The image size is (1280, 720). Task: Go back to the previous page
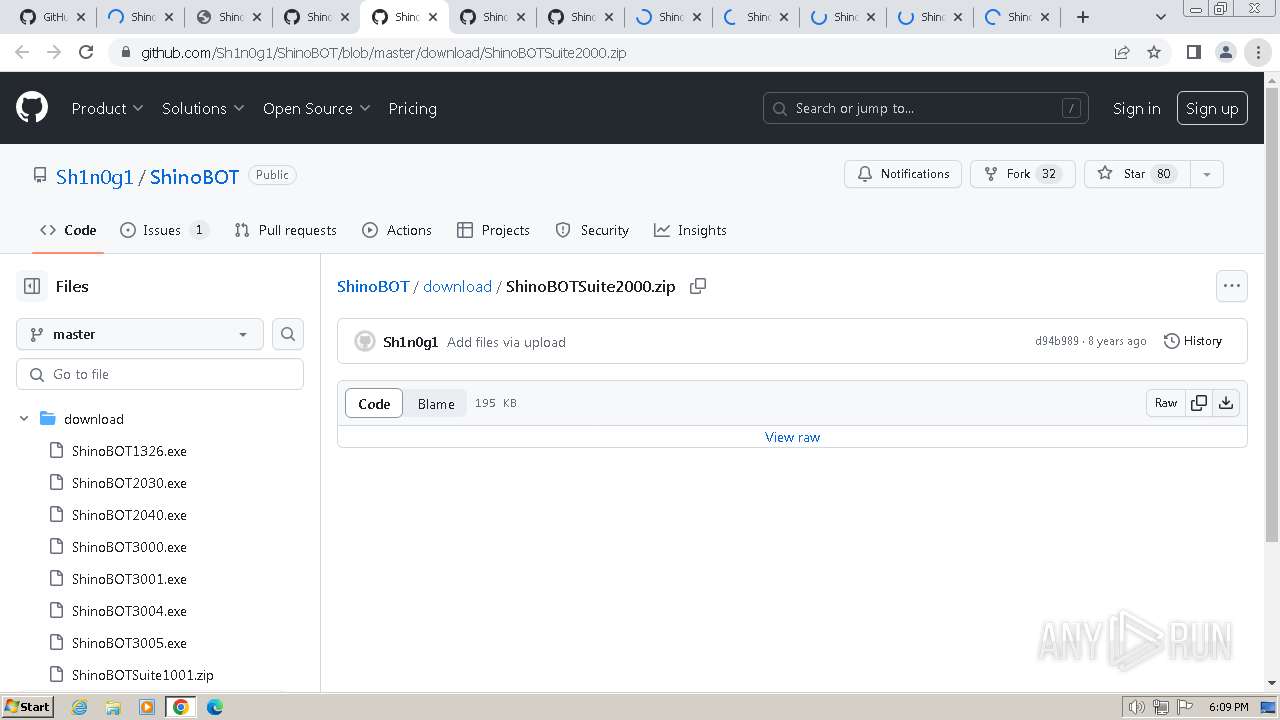[x=22, y=52]
